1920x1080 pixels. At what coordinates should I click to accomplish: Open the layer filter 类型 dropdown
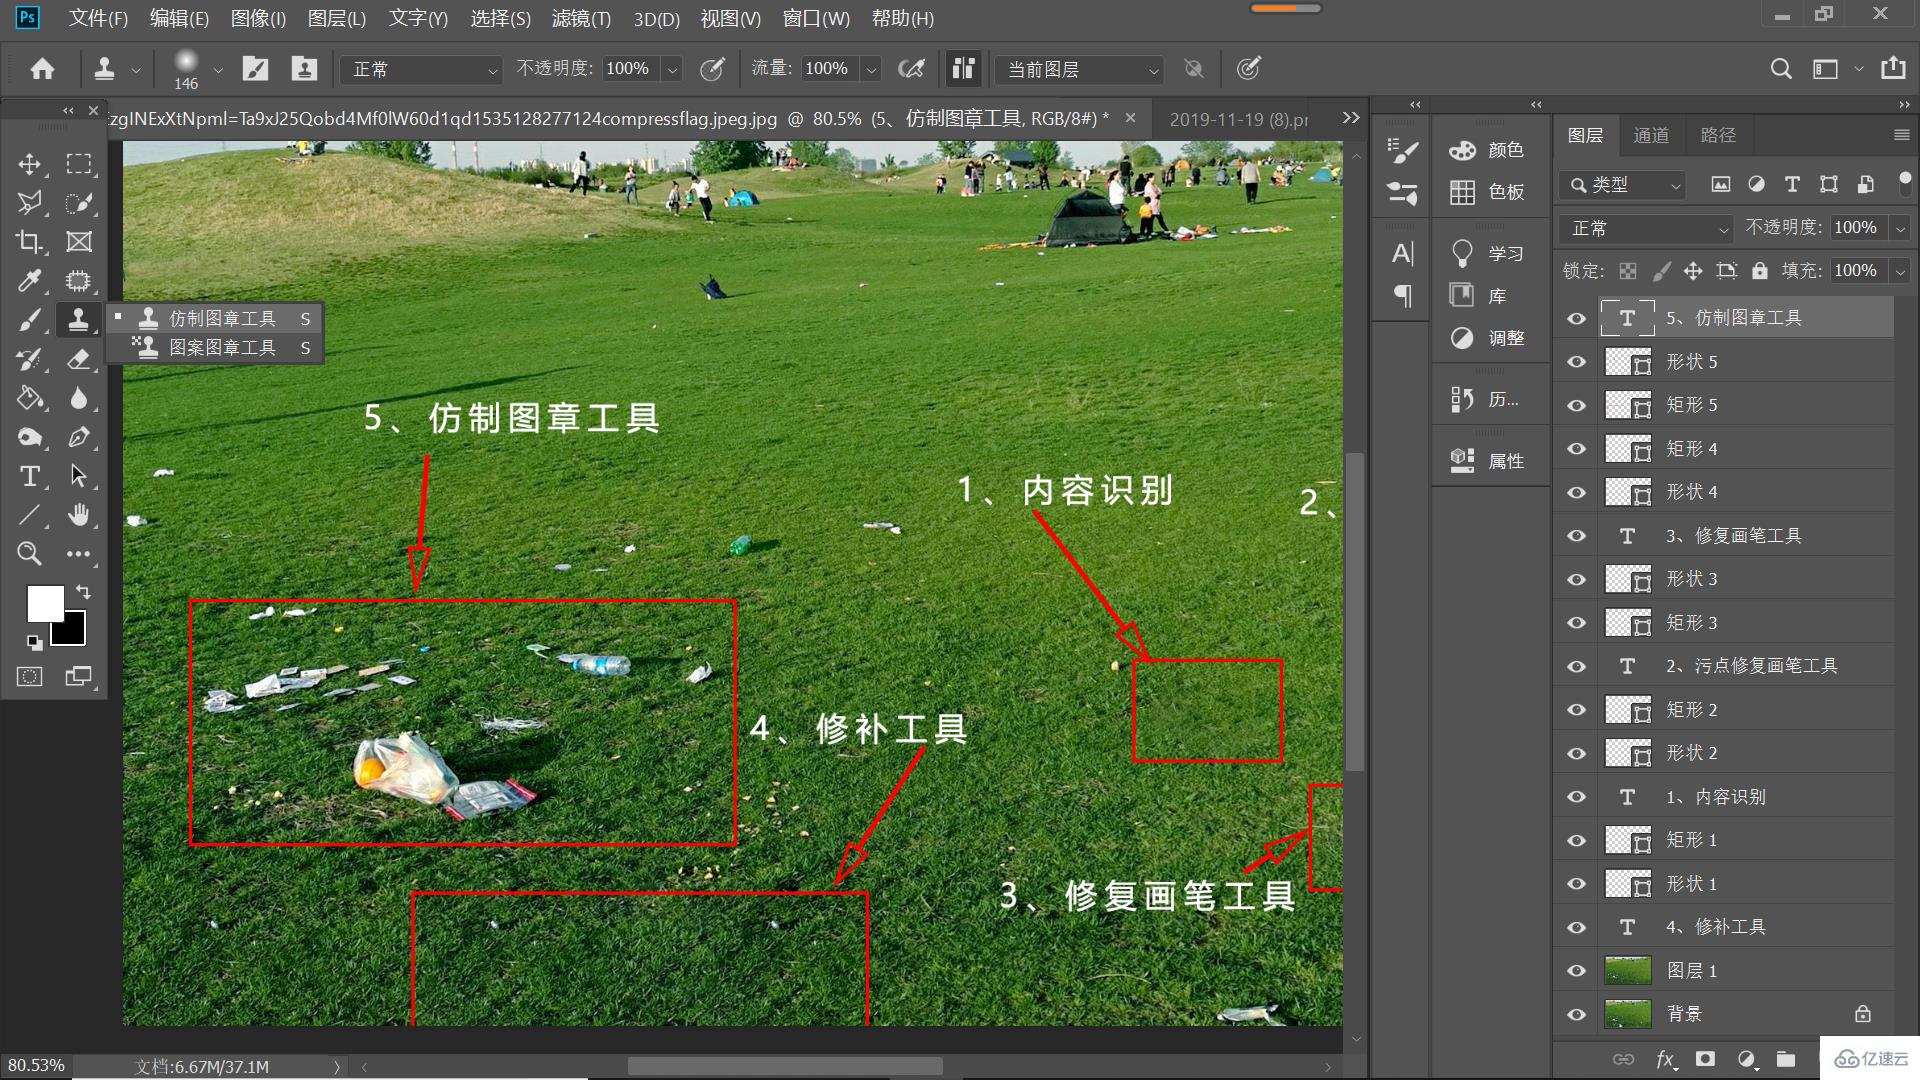[x=1622, y=185]
